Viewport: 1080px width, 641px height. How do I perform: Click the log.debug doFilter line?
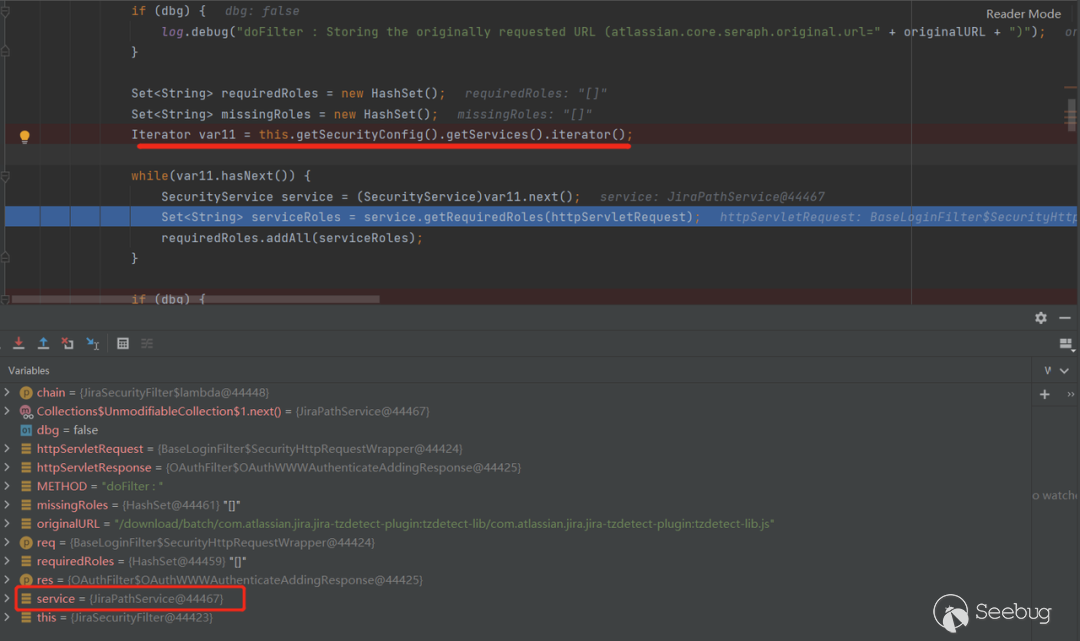pos(603,32)
